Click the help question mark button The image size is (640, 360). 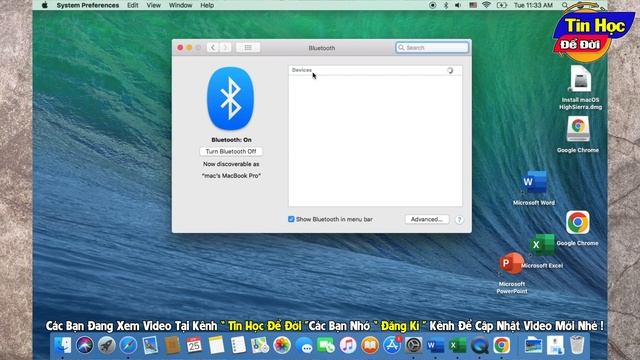tap(459, 220)
